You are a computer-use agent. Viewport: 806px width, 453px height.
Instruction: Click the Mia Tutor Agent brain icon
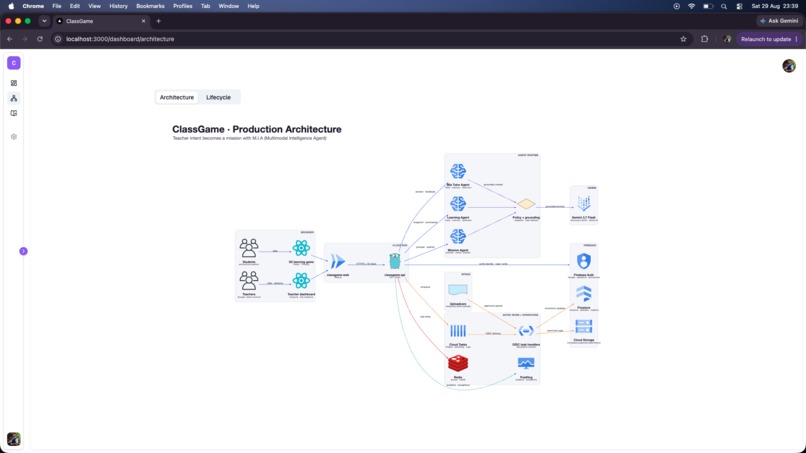coord(458,171)
